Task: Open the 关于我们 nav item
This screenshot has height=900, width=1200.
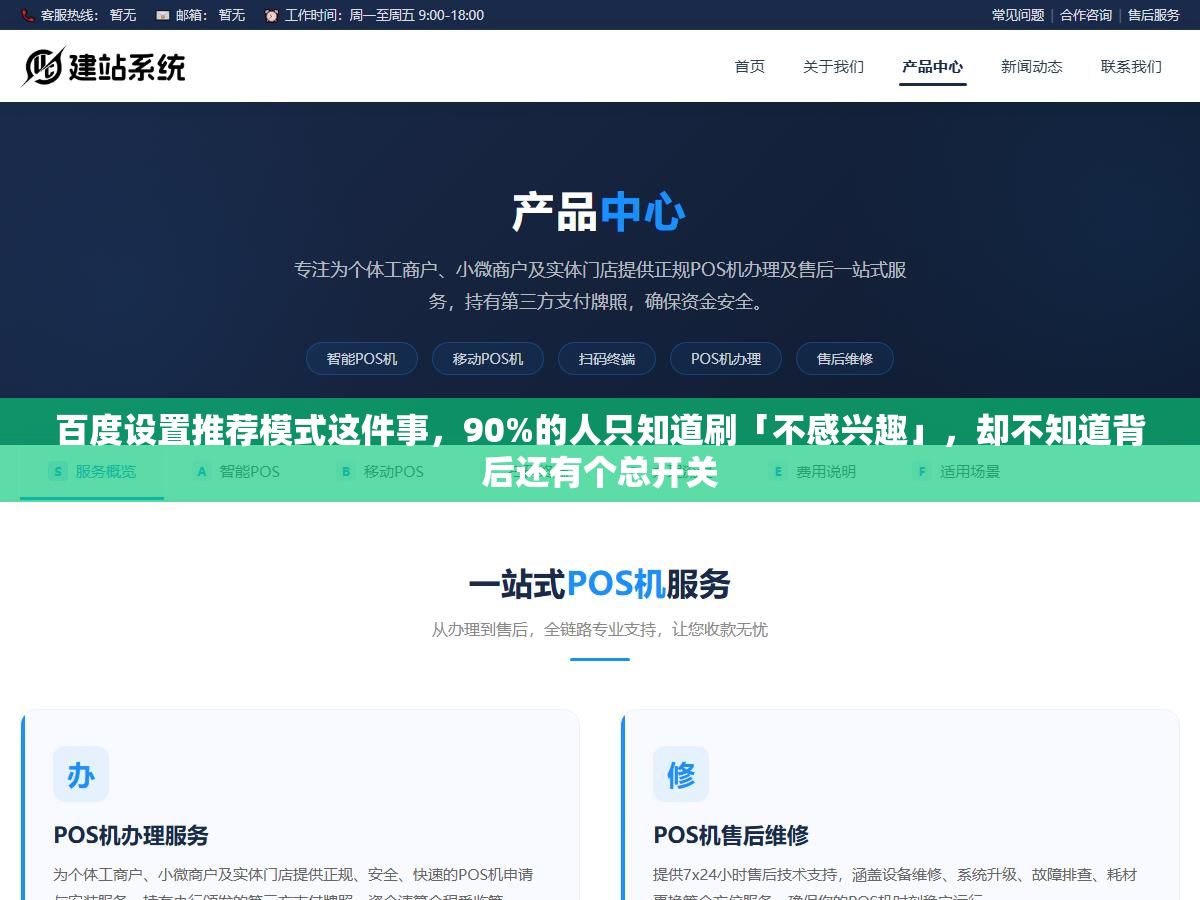Action: pos(833,67)
